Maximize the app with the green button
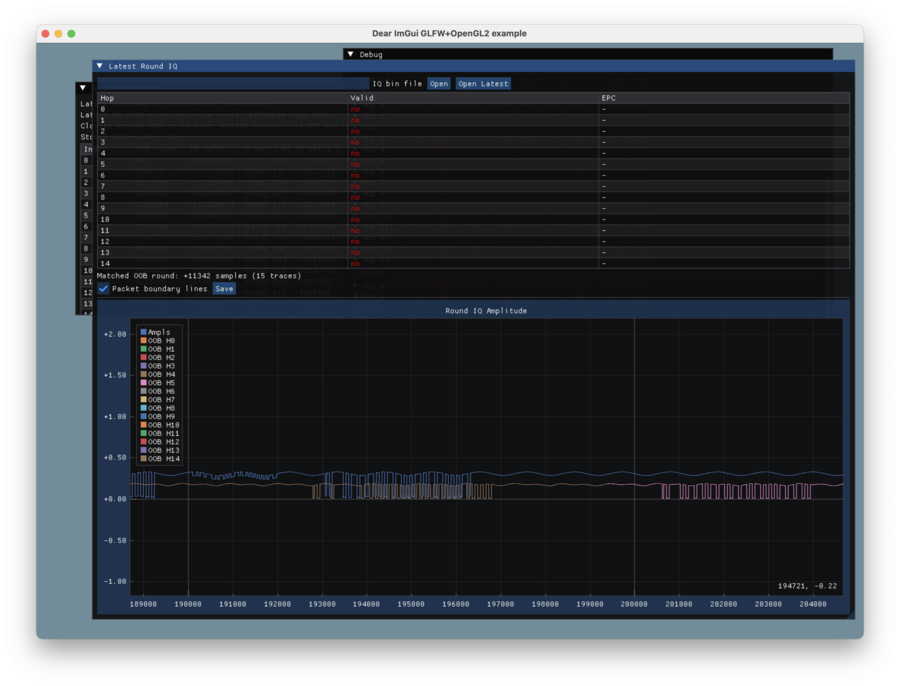The width and height of the screenshot is (900, 686). click(71, 34)
